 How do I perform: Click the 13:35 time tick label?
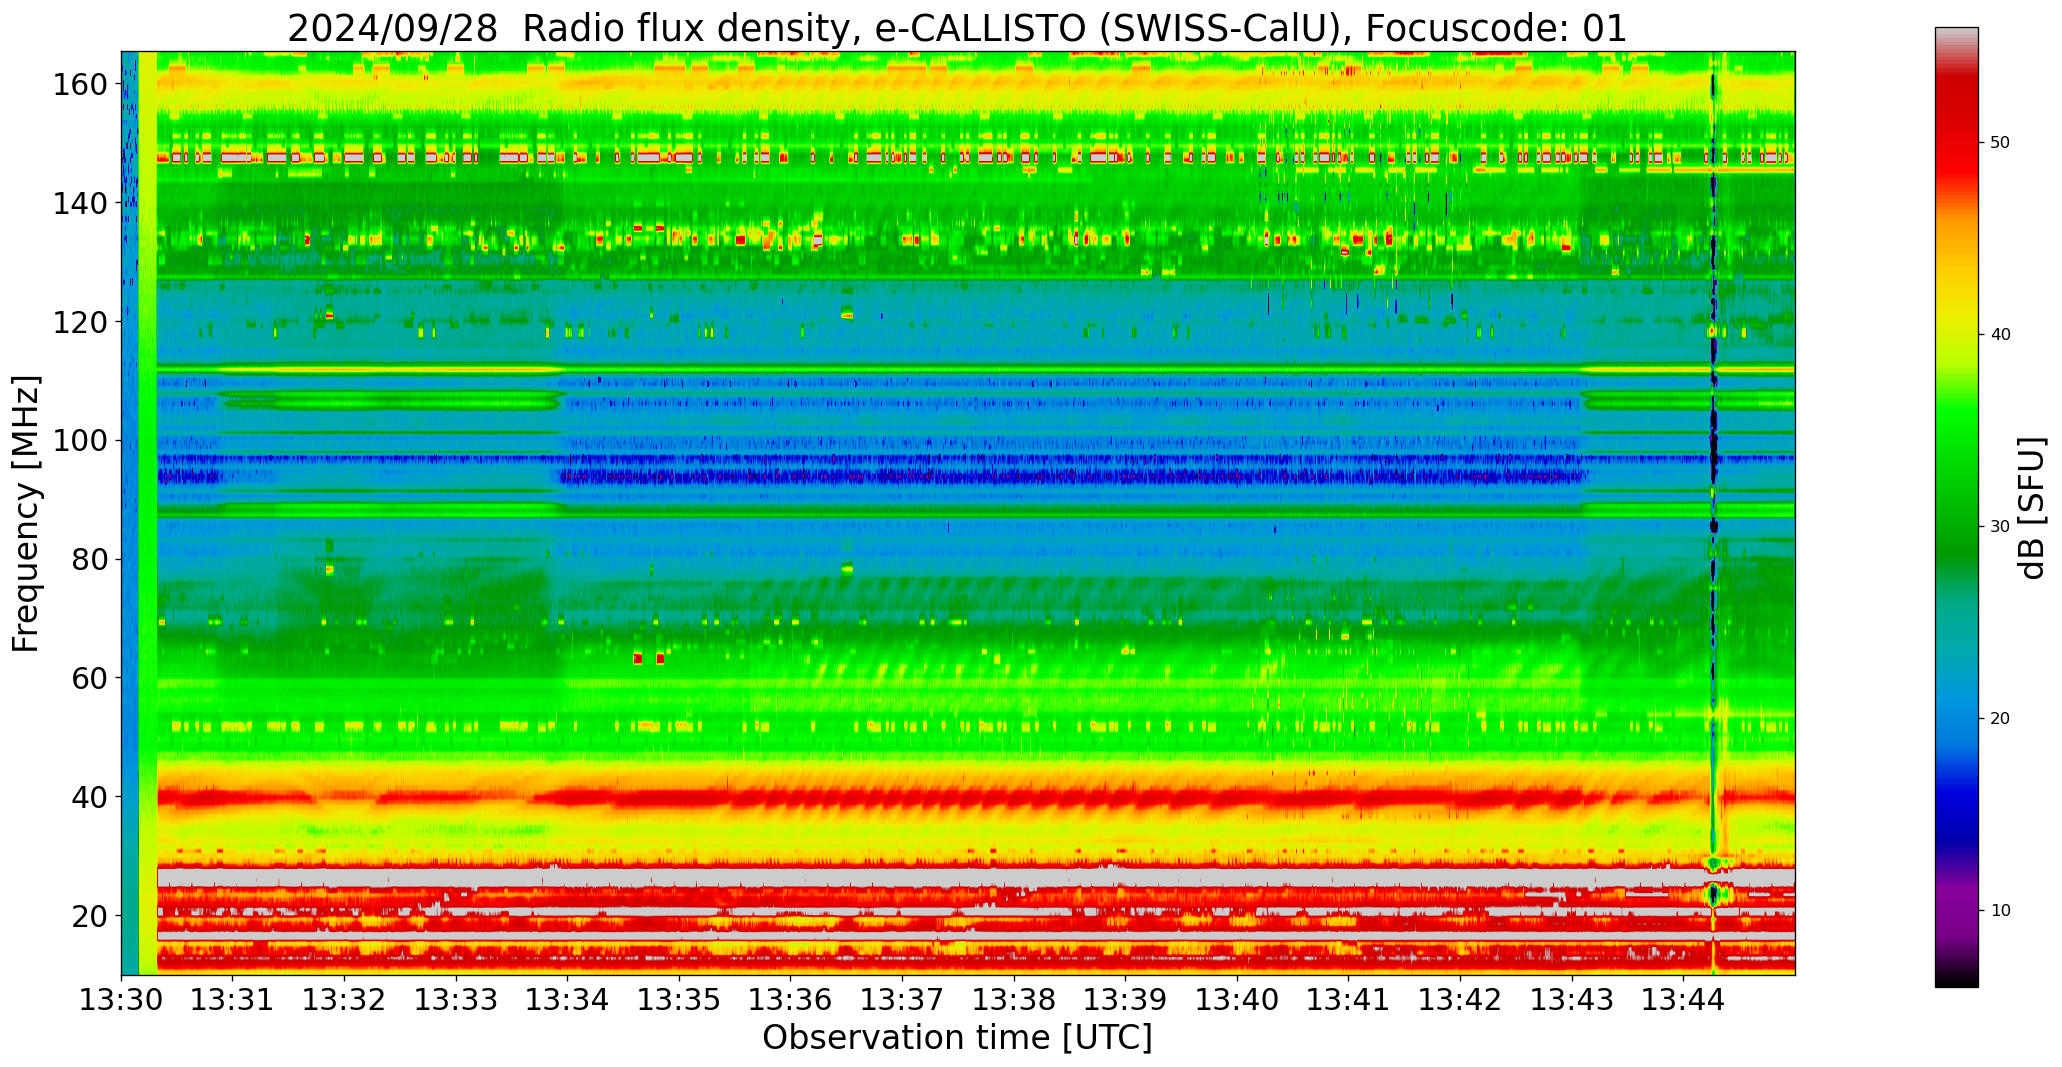[679, 1001]
